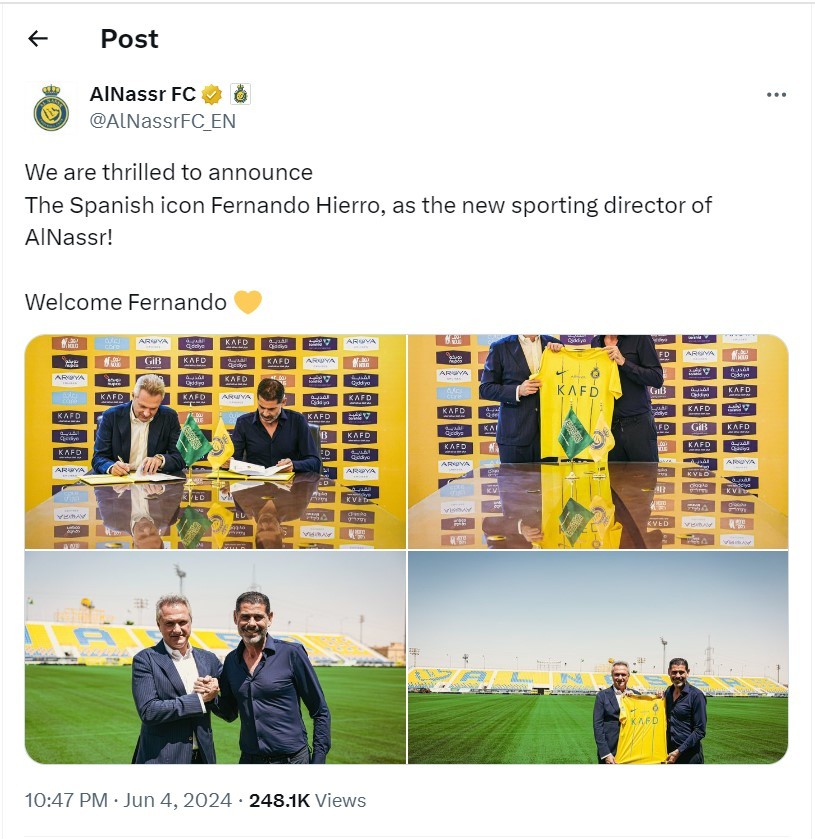Open the AlNassr FC display name

(x=142, y=95)
